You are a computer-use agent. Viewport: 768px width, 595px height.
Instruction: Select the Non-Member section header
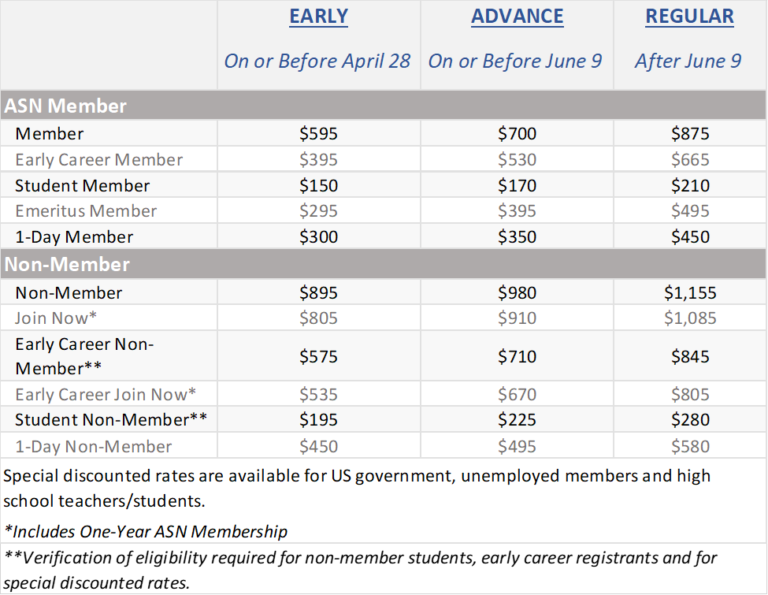[67, 264]
